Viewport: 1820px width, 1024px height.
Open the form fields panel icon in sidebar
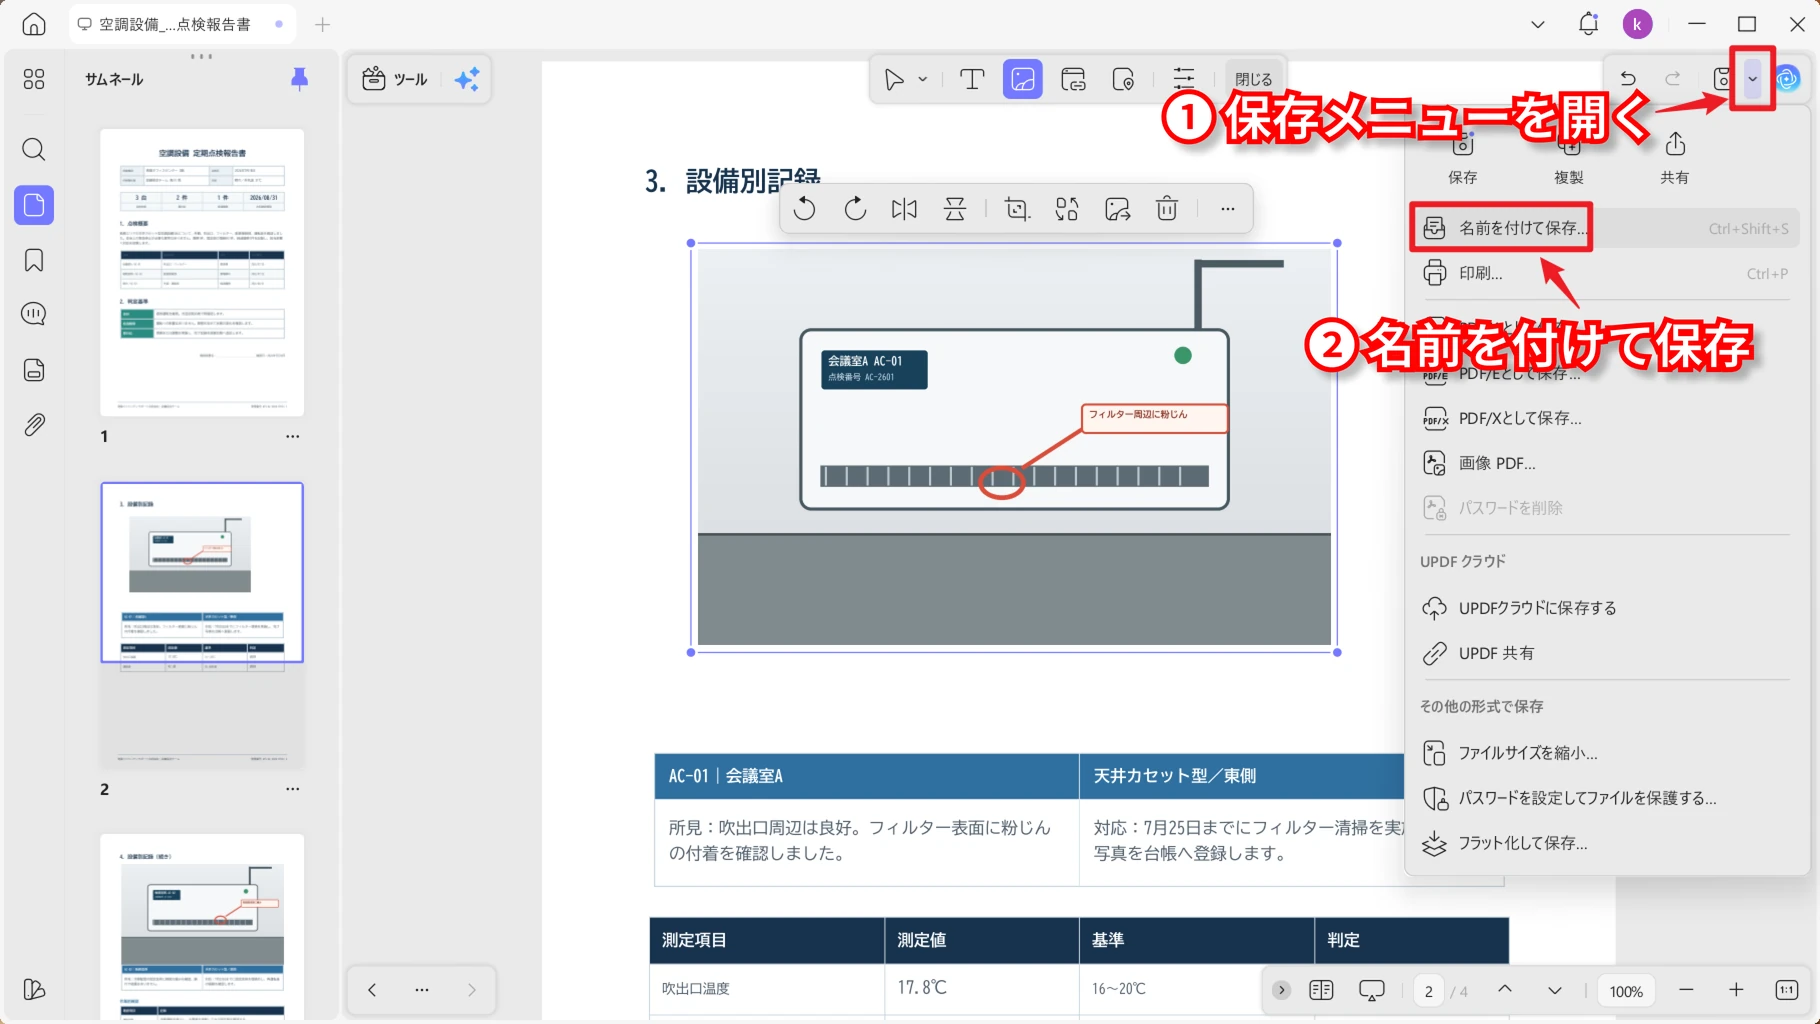click(x=34, y=370)
